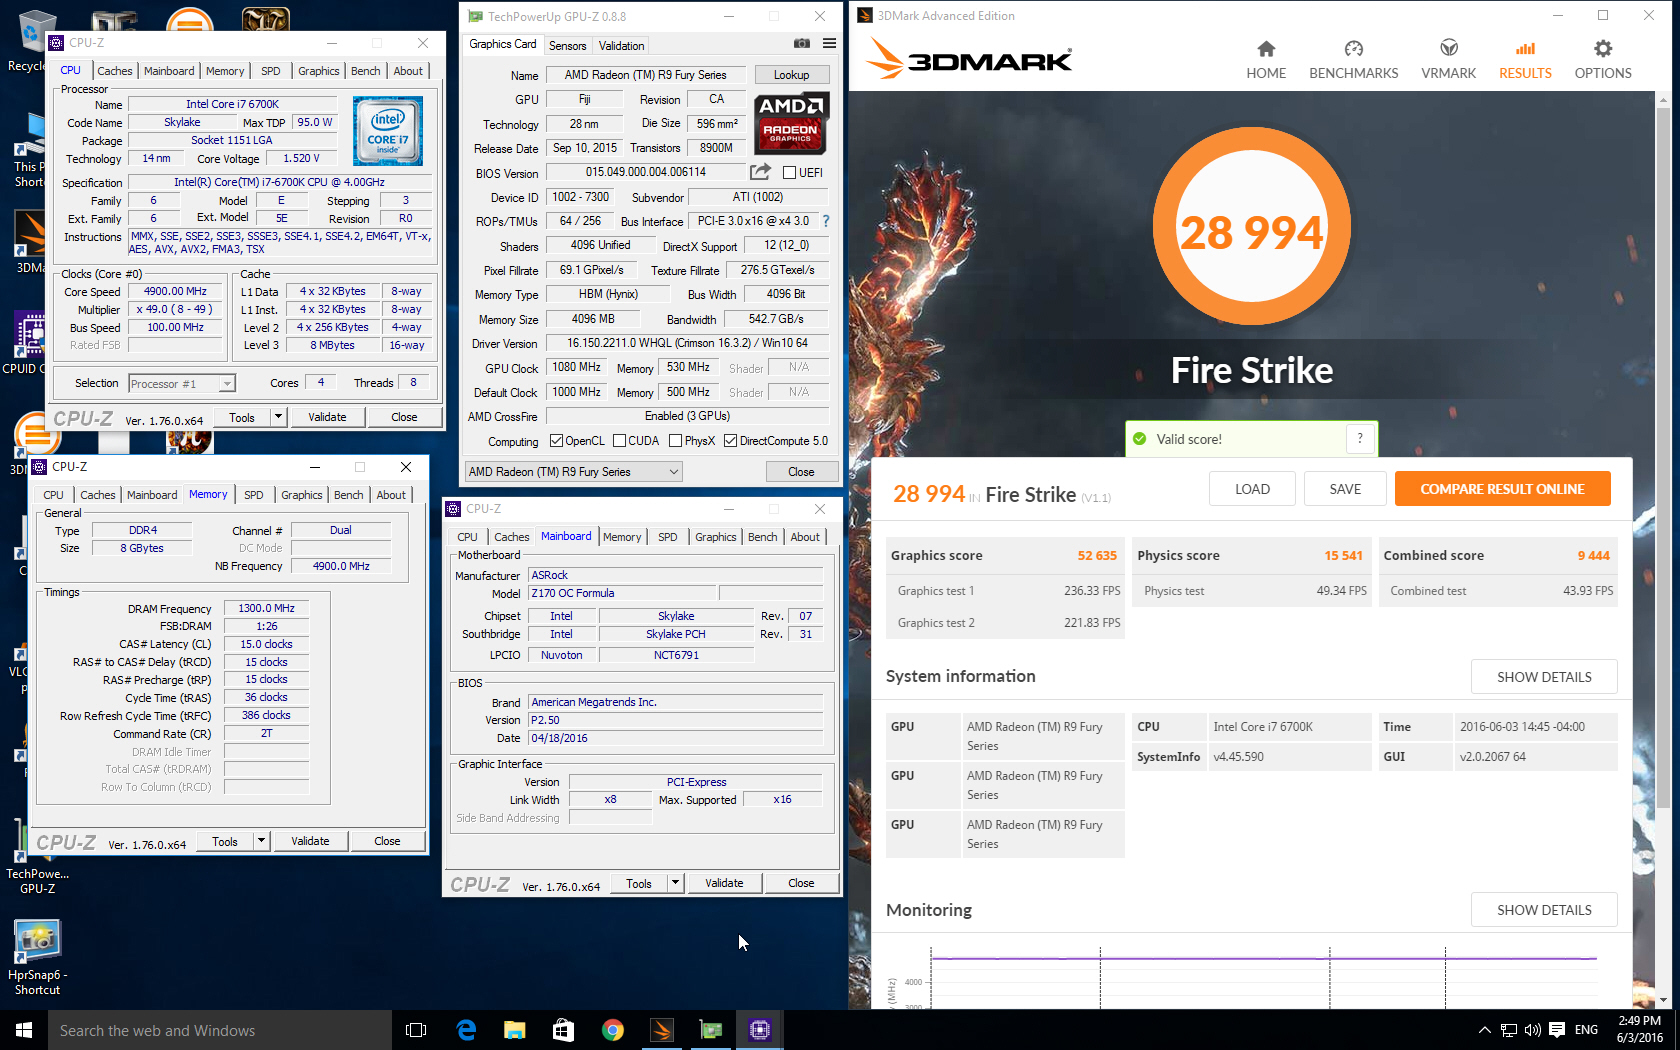
Task: Open 3DMark OPTIONS gear
Action: click(1603, 60)
